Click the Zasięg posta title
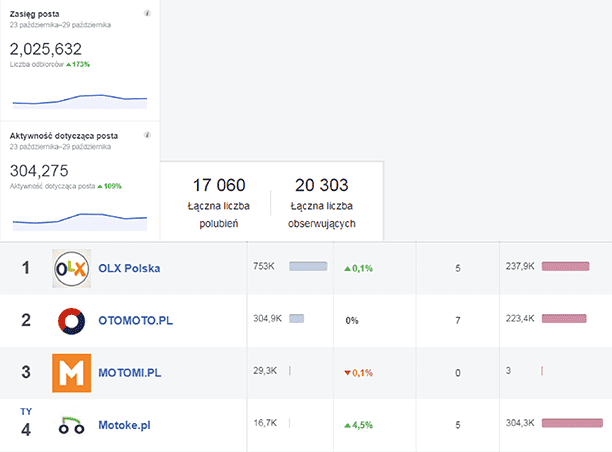 point(34,14)
